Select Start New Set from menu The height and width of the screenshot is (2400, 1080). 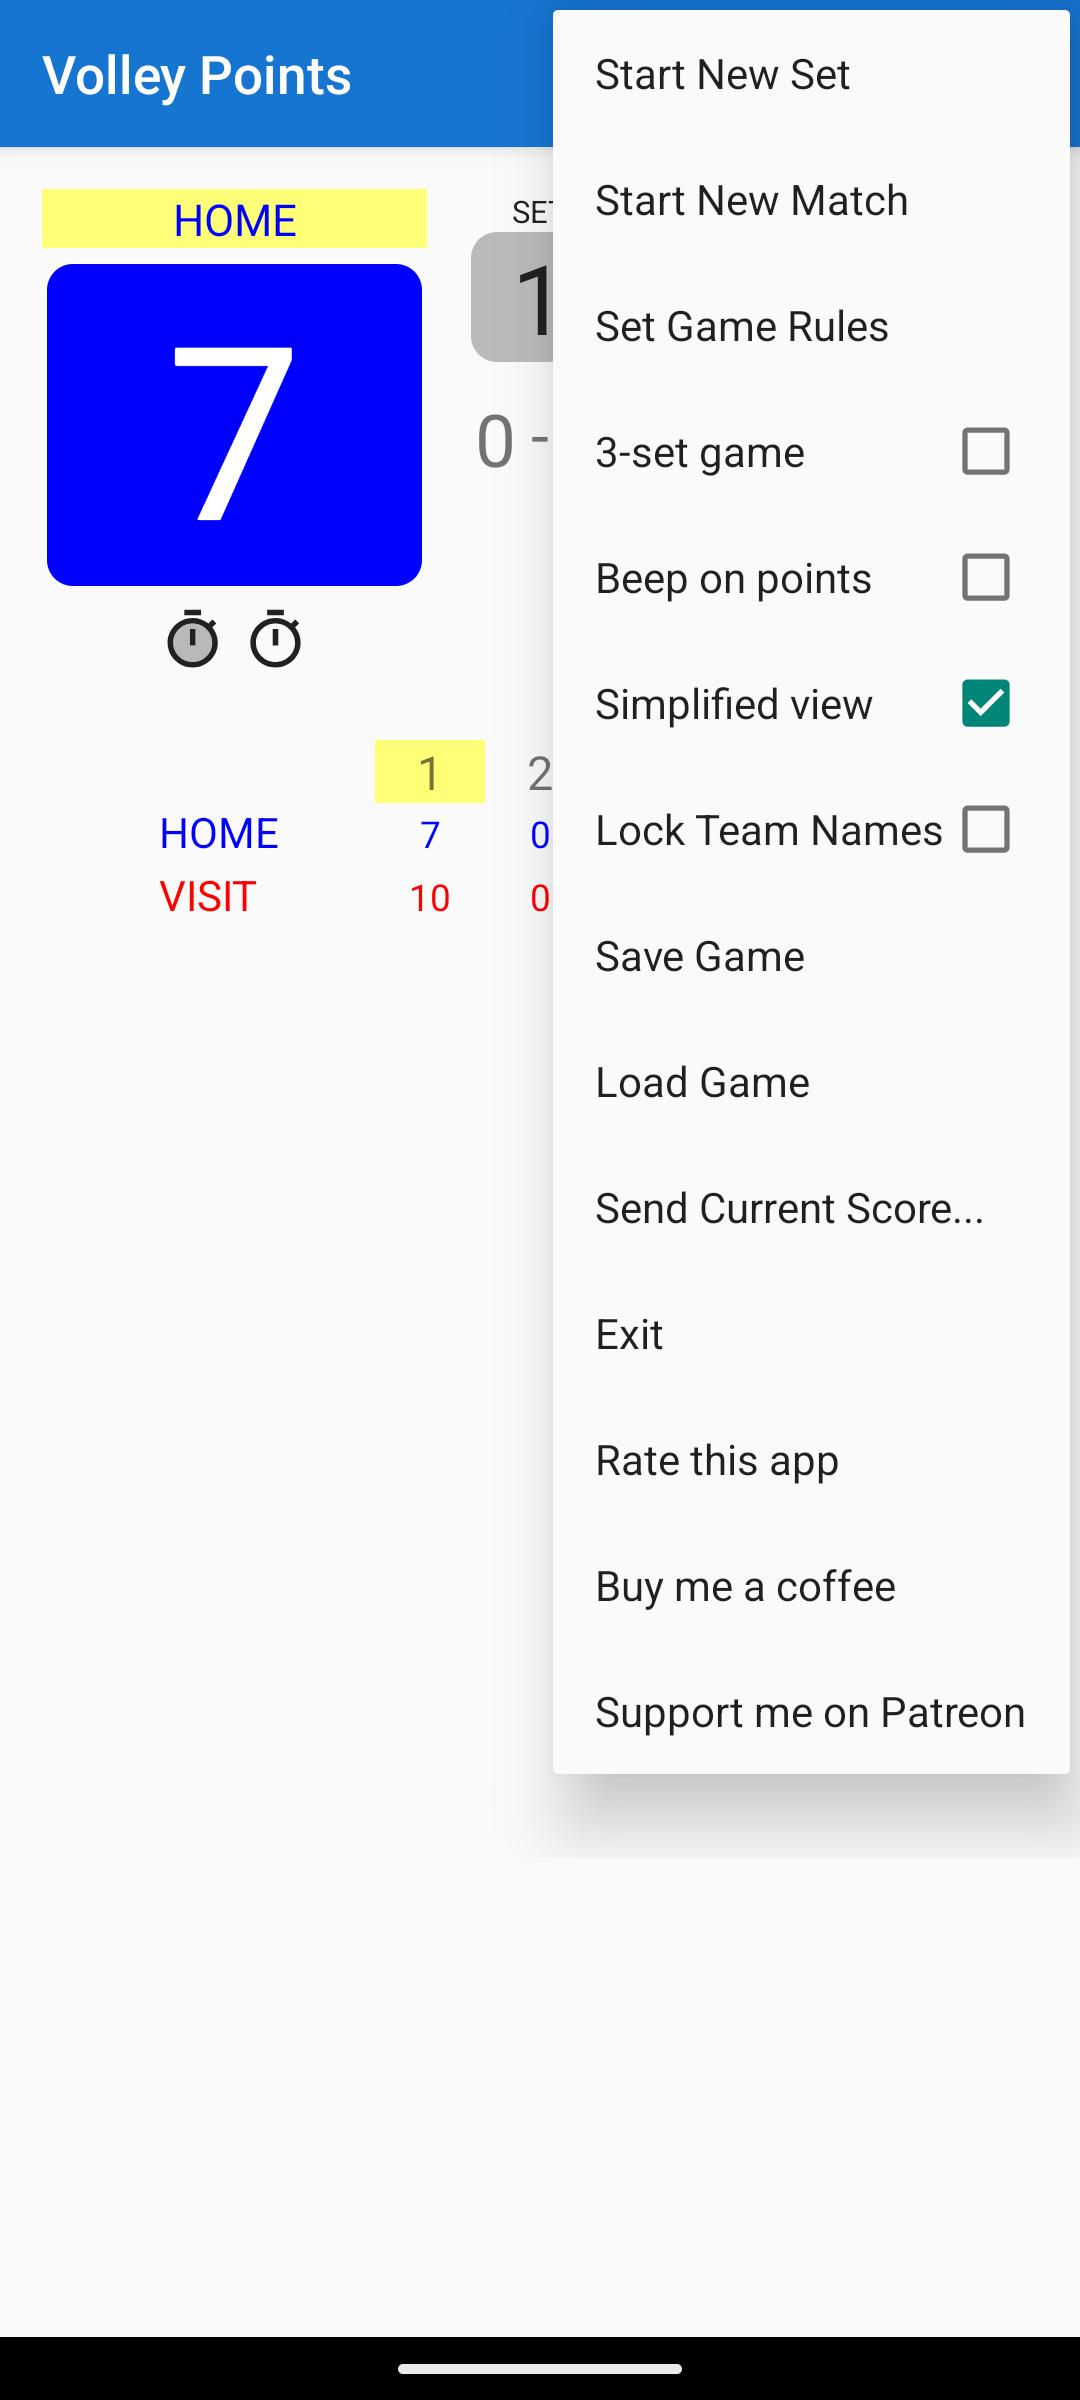[722, 75]
